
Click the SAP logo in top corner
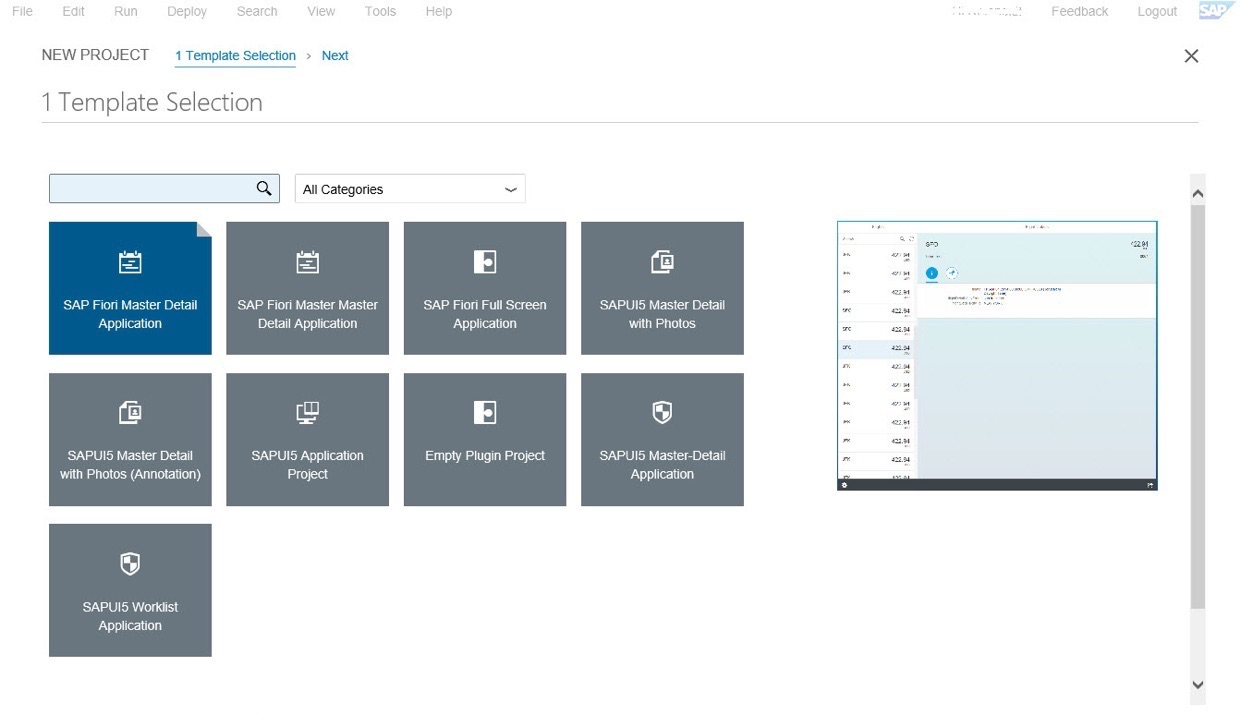(1216, 10)
